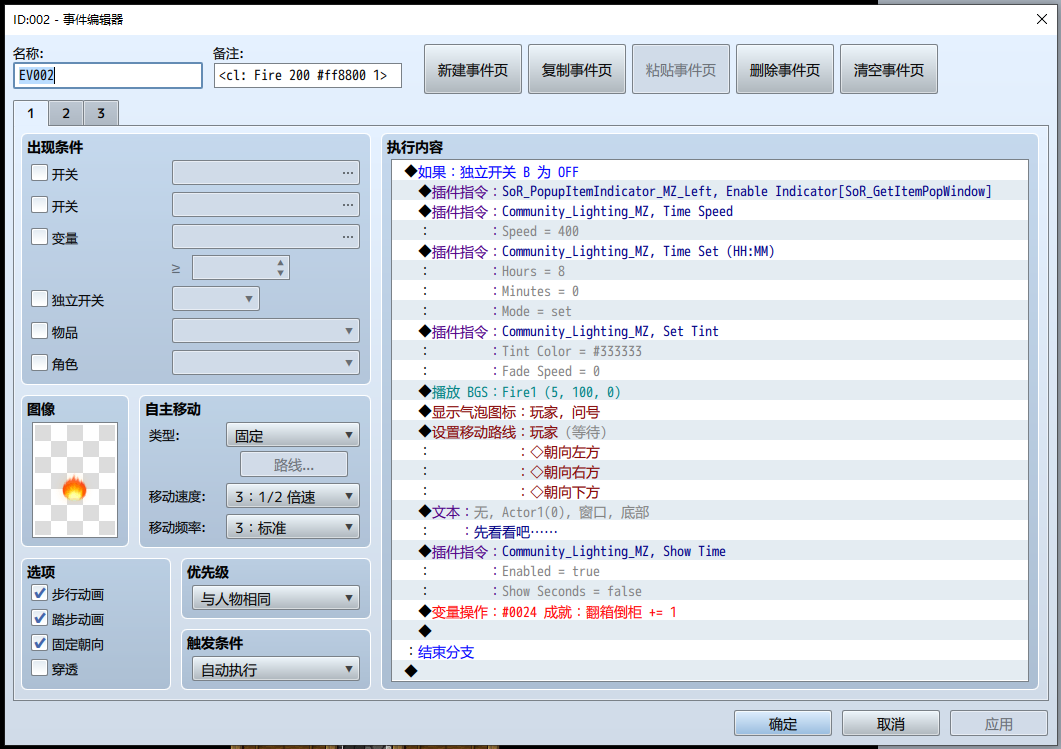
Task: Enable the 穿透 option
Action: (39, 668)
